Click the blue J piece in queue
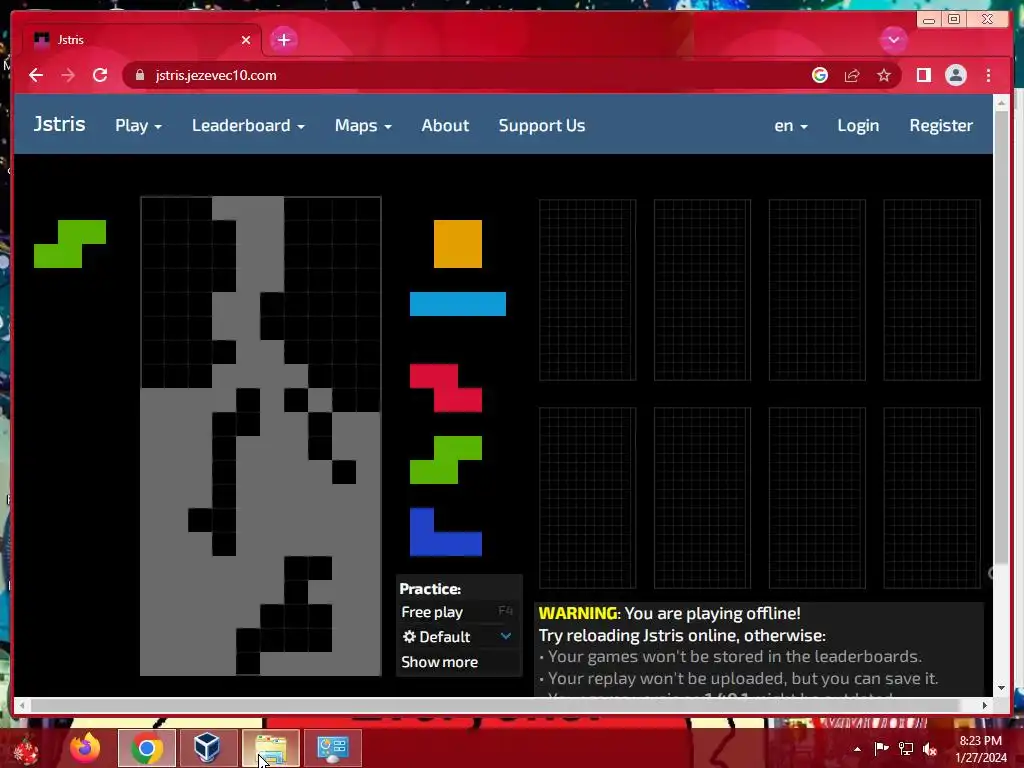The height and width of the screenshot is (768, 1024). click(446, 532)
